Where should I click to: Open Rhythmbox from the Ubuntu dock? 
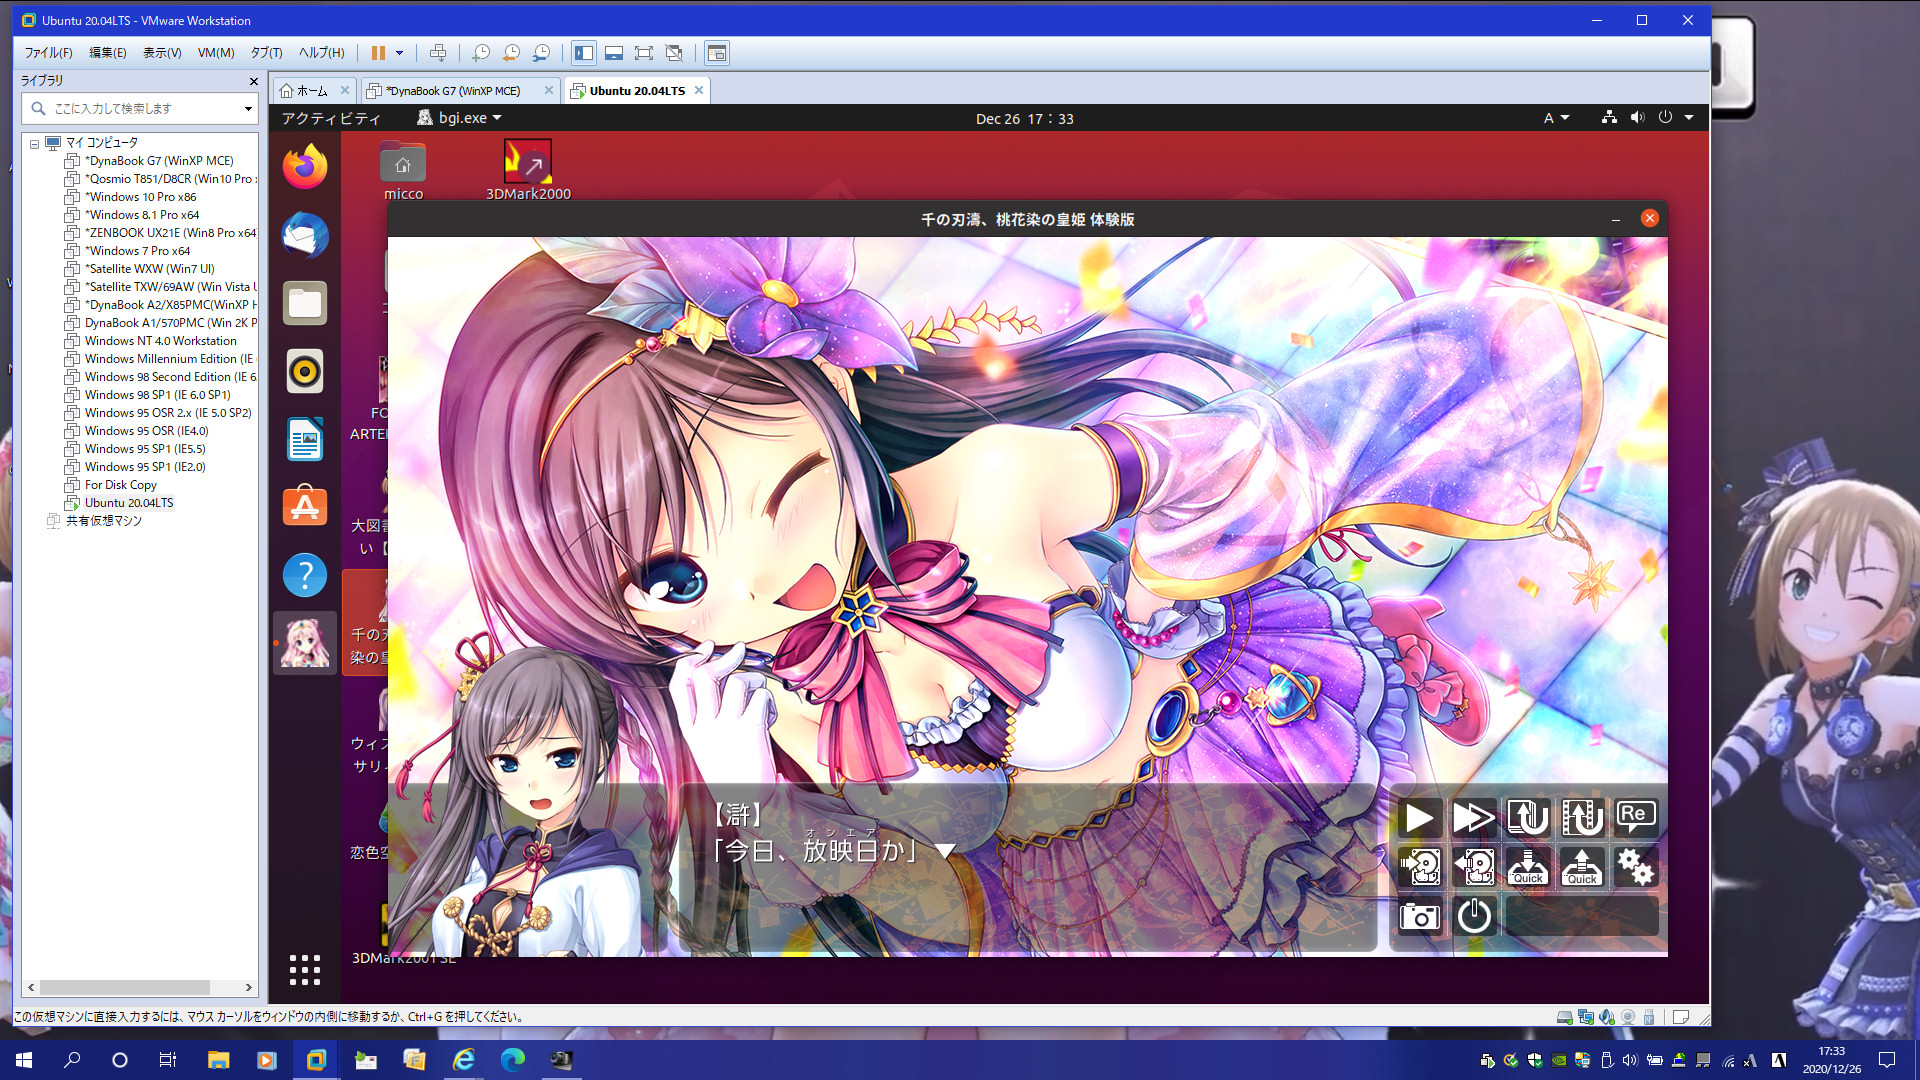(305, 371)
